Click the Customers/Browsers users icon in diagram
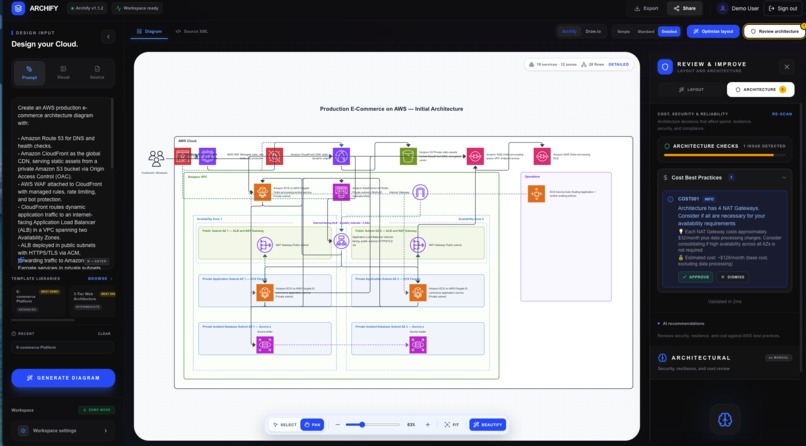Screen dimensions: 806x446 (156, 158)
